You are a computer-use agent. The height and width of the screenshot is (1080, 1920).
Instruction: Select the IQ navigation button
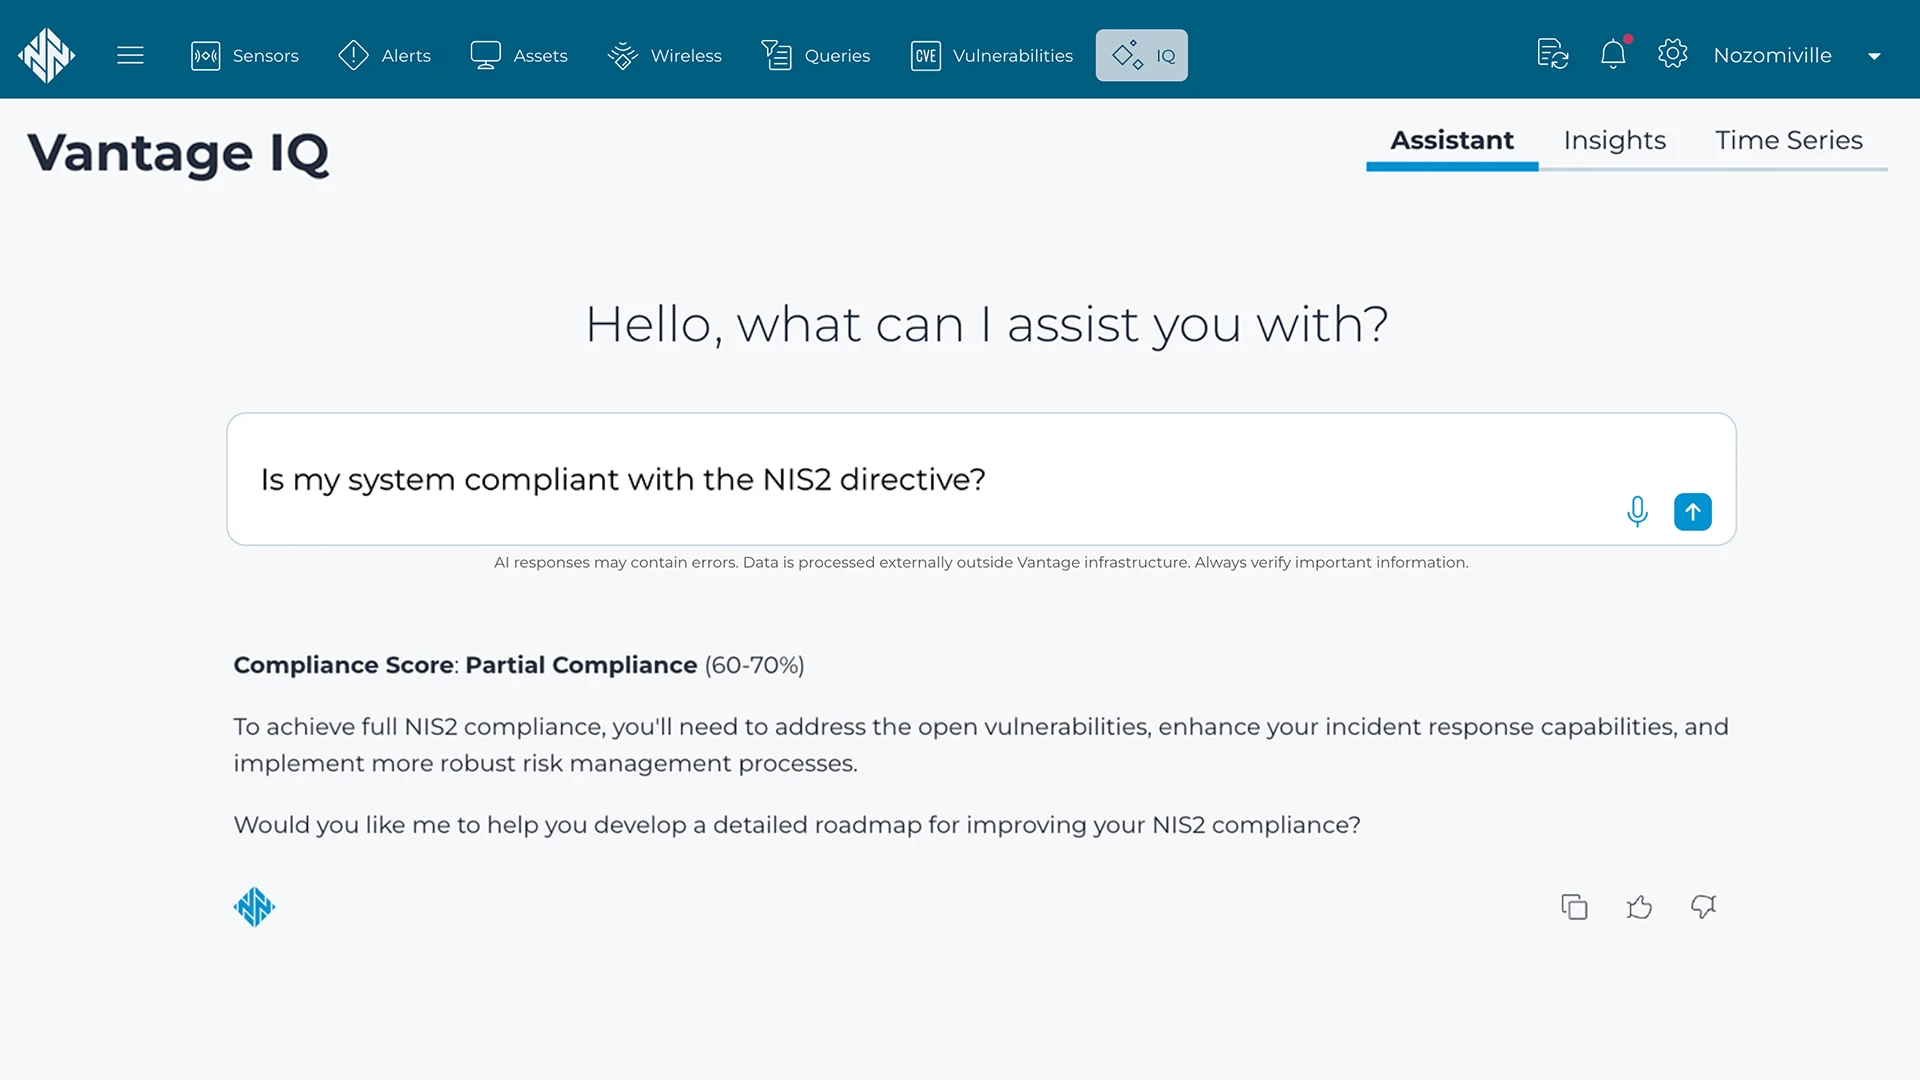pos(1142,55)
